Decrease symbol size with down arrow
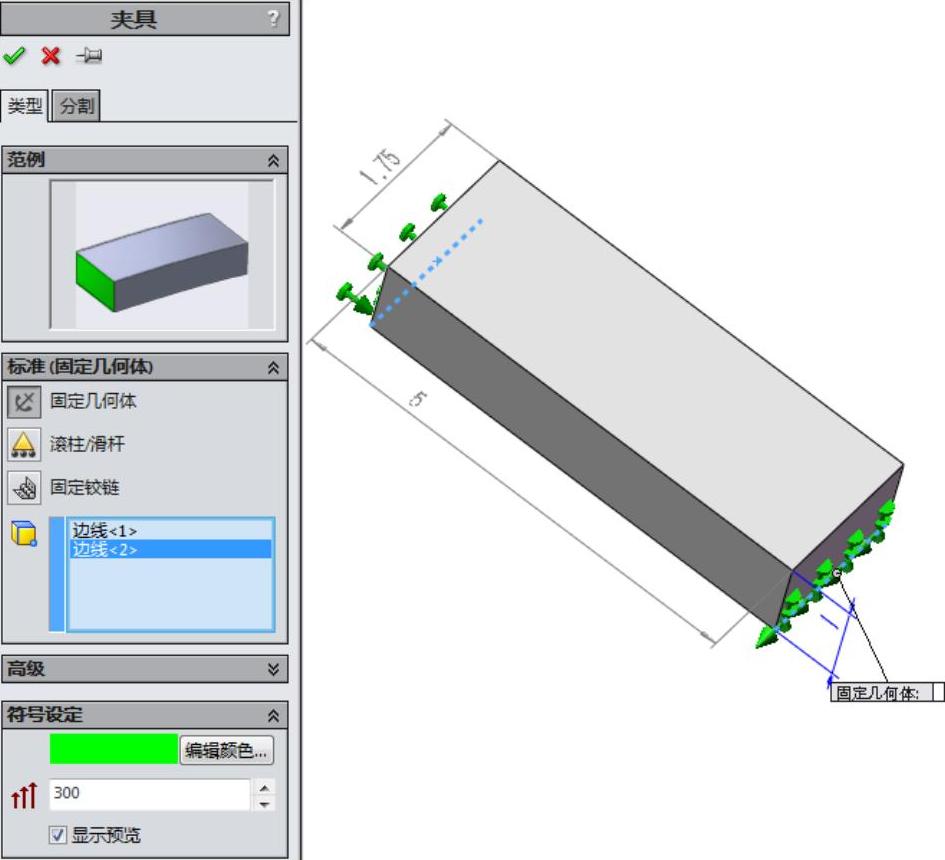The image size is (945, 860). [265, 803]
